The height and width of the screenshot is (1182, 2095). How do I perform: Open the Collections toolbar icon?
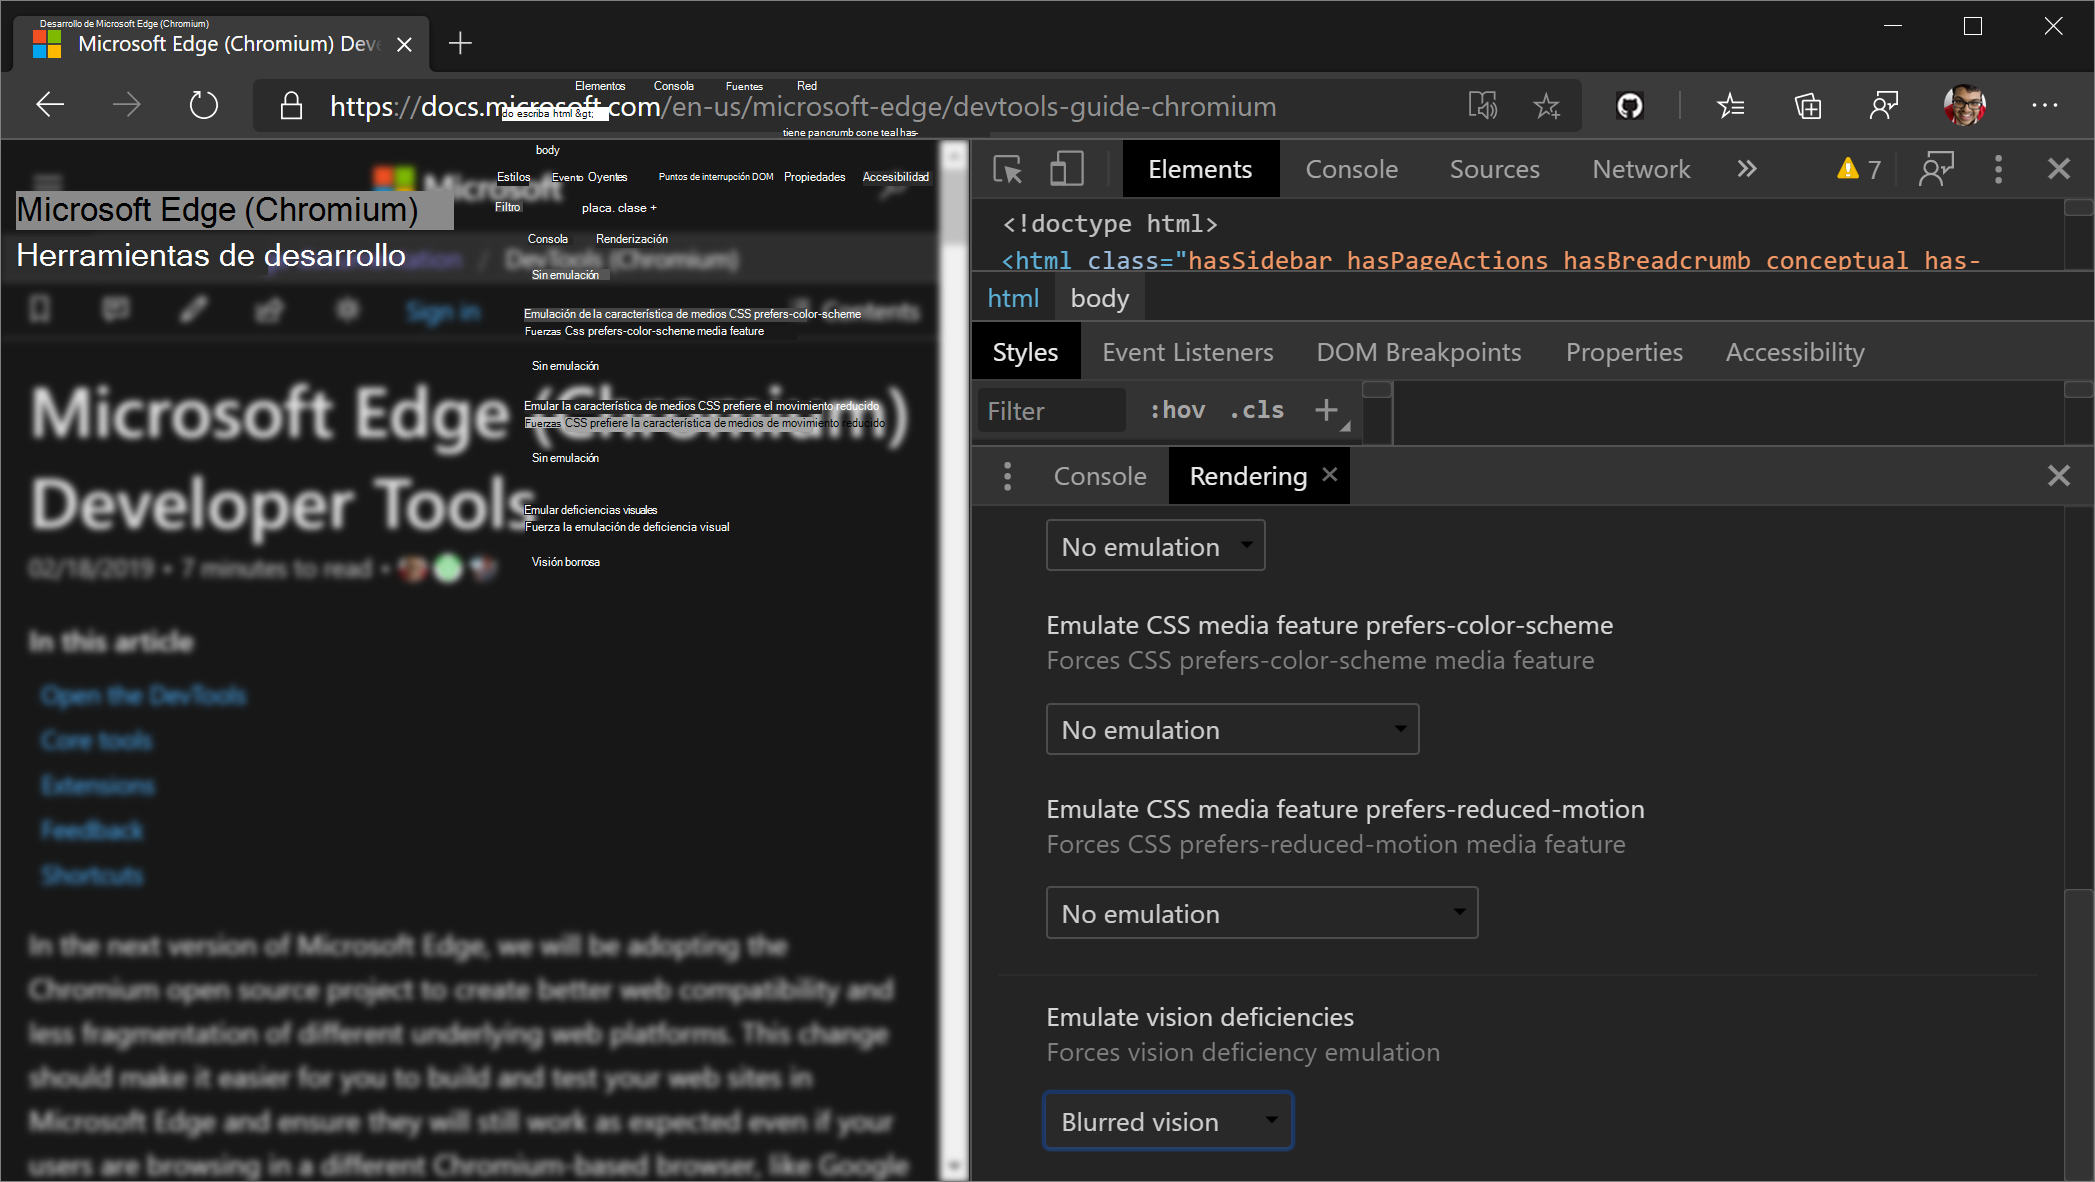point(1807,105)
